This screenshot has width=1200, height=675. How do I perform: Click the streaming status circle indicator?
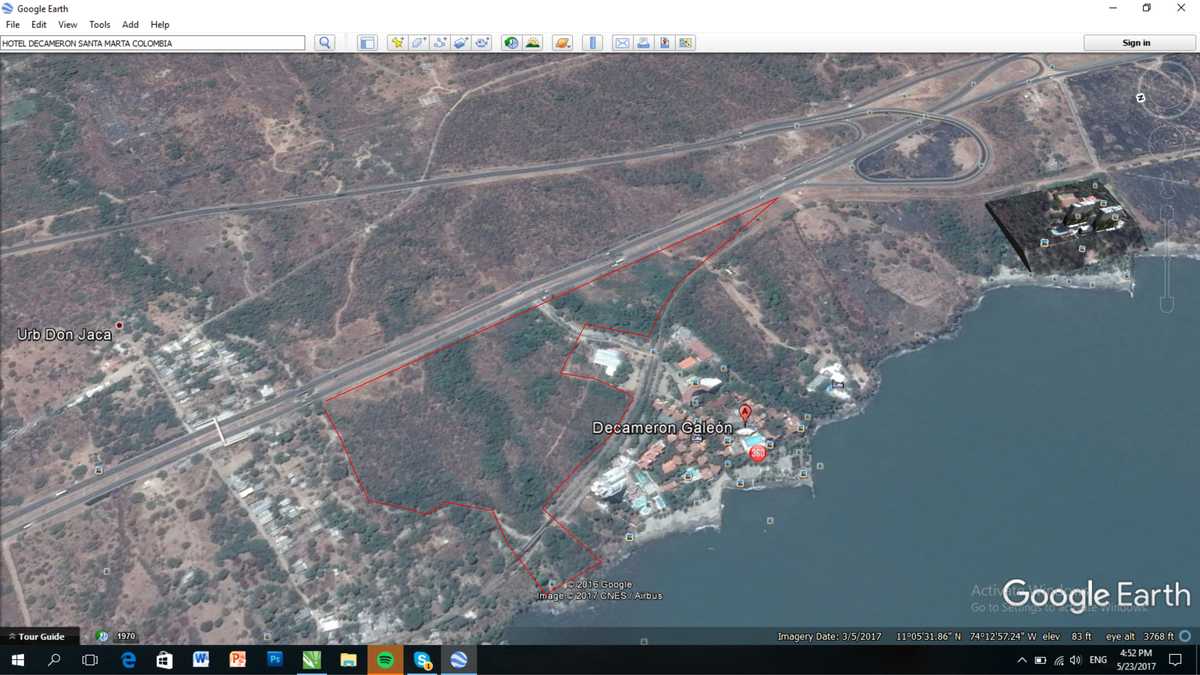[1185, 636]
